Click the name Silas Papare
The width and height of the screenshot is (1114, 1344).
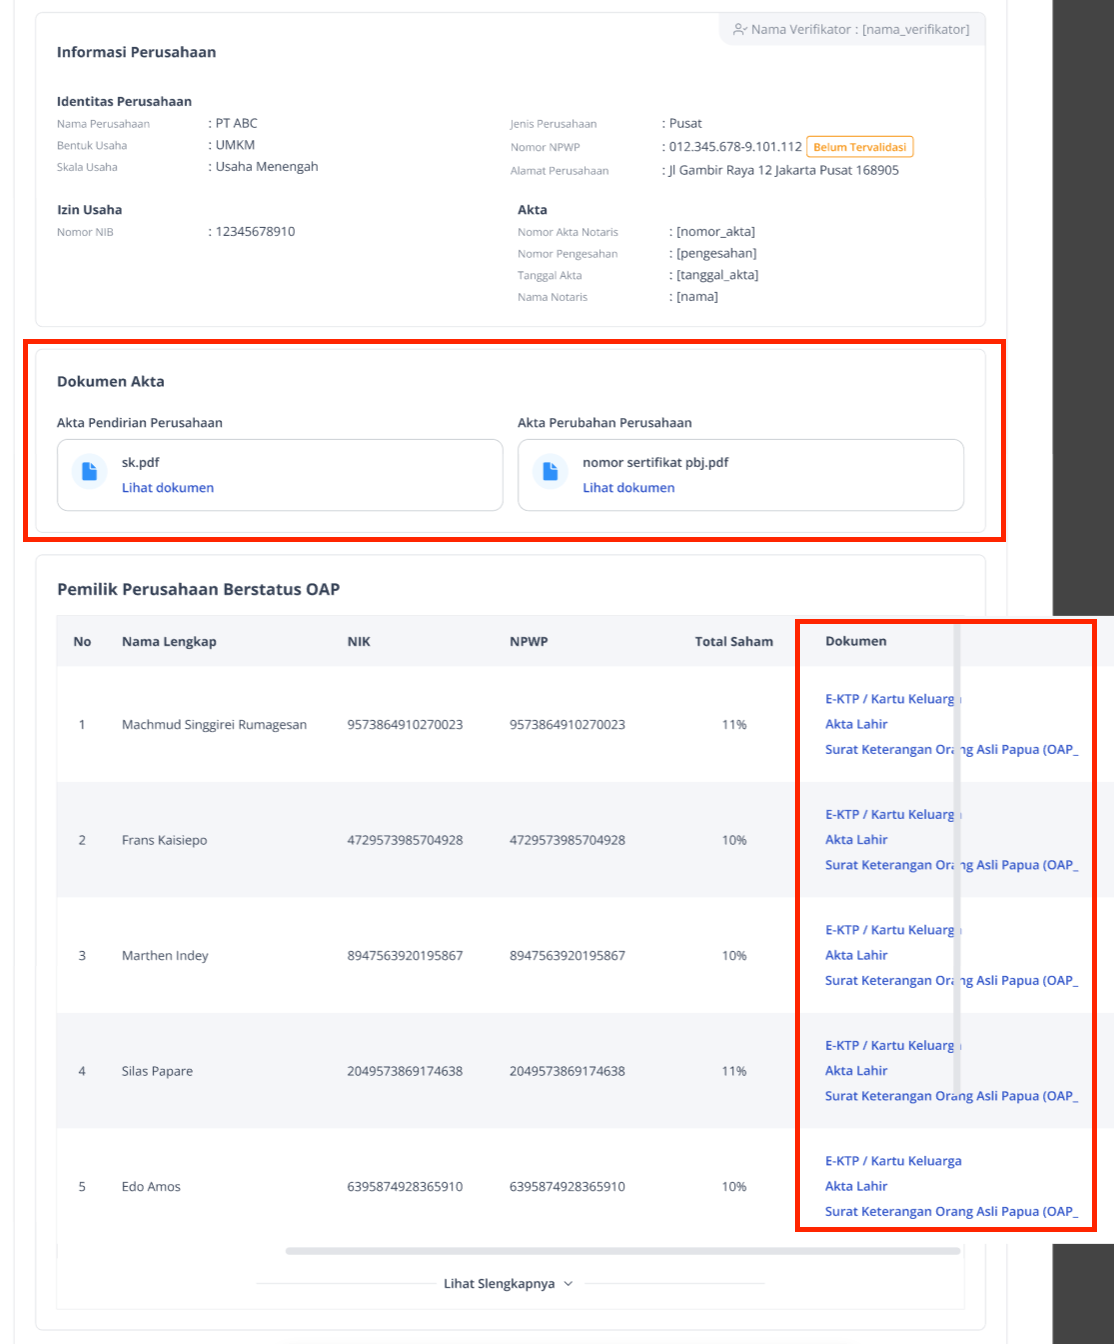tap(157, 1071)
